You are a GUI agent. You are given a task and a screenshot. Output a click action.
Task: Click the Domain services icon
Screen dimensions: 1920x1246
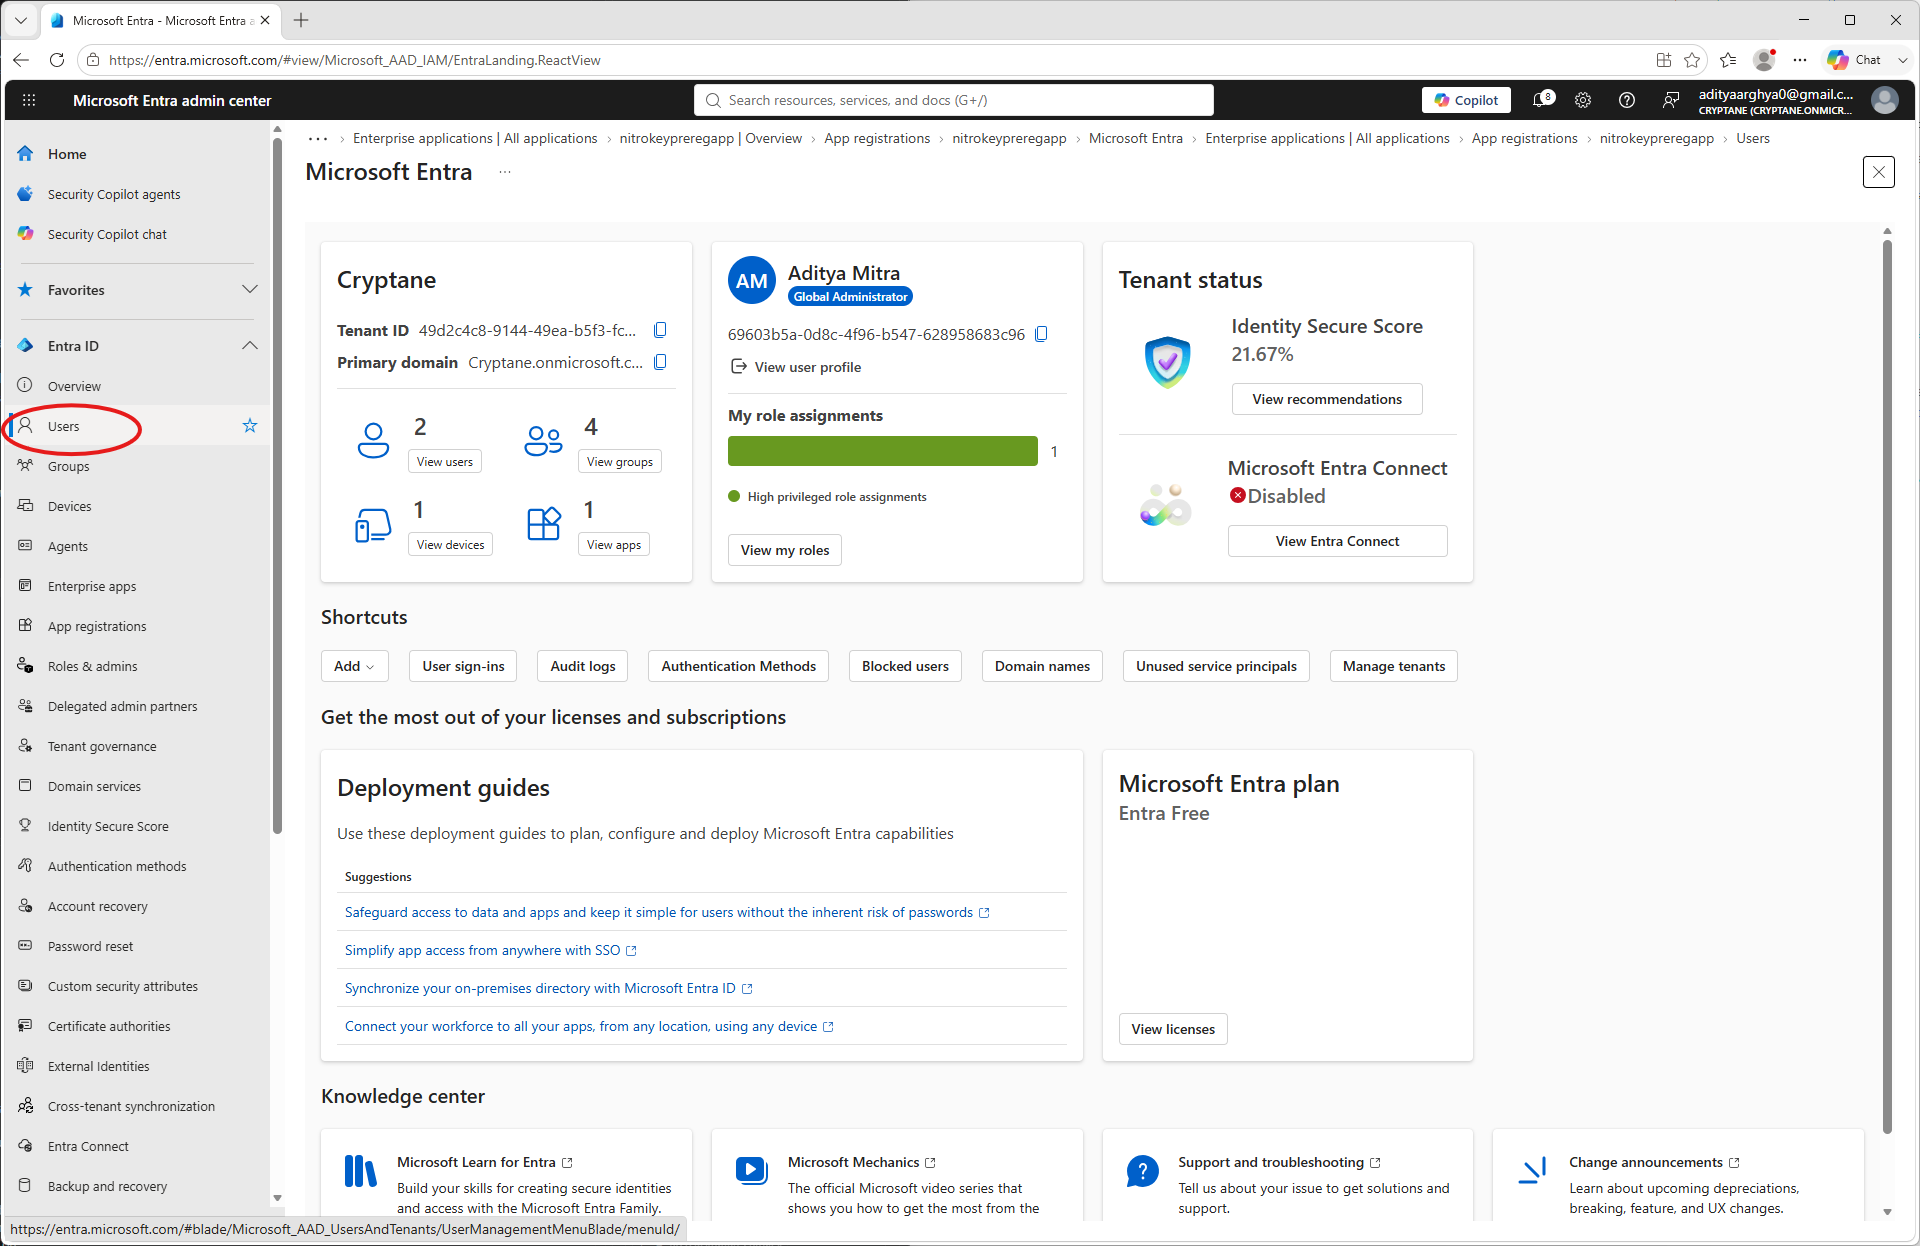(x=26, y=786)
